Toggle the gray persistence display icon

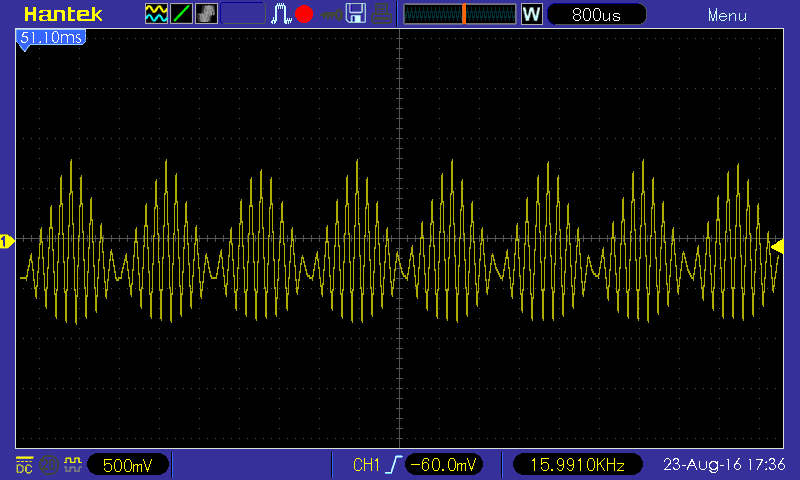coord(206,14)
